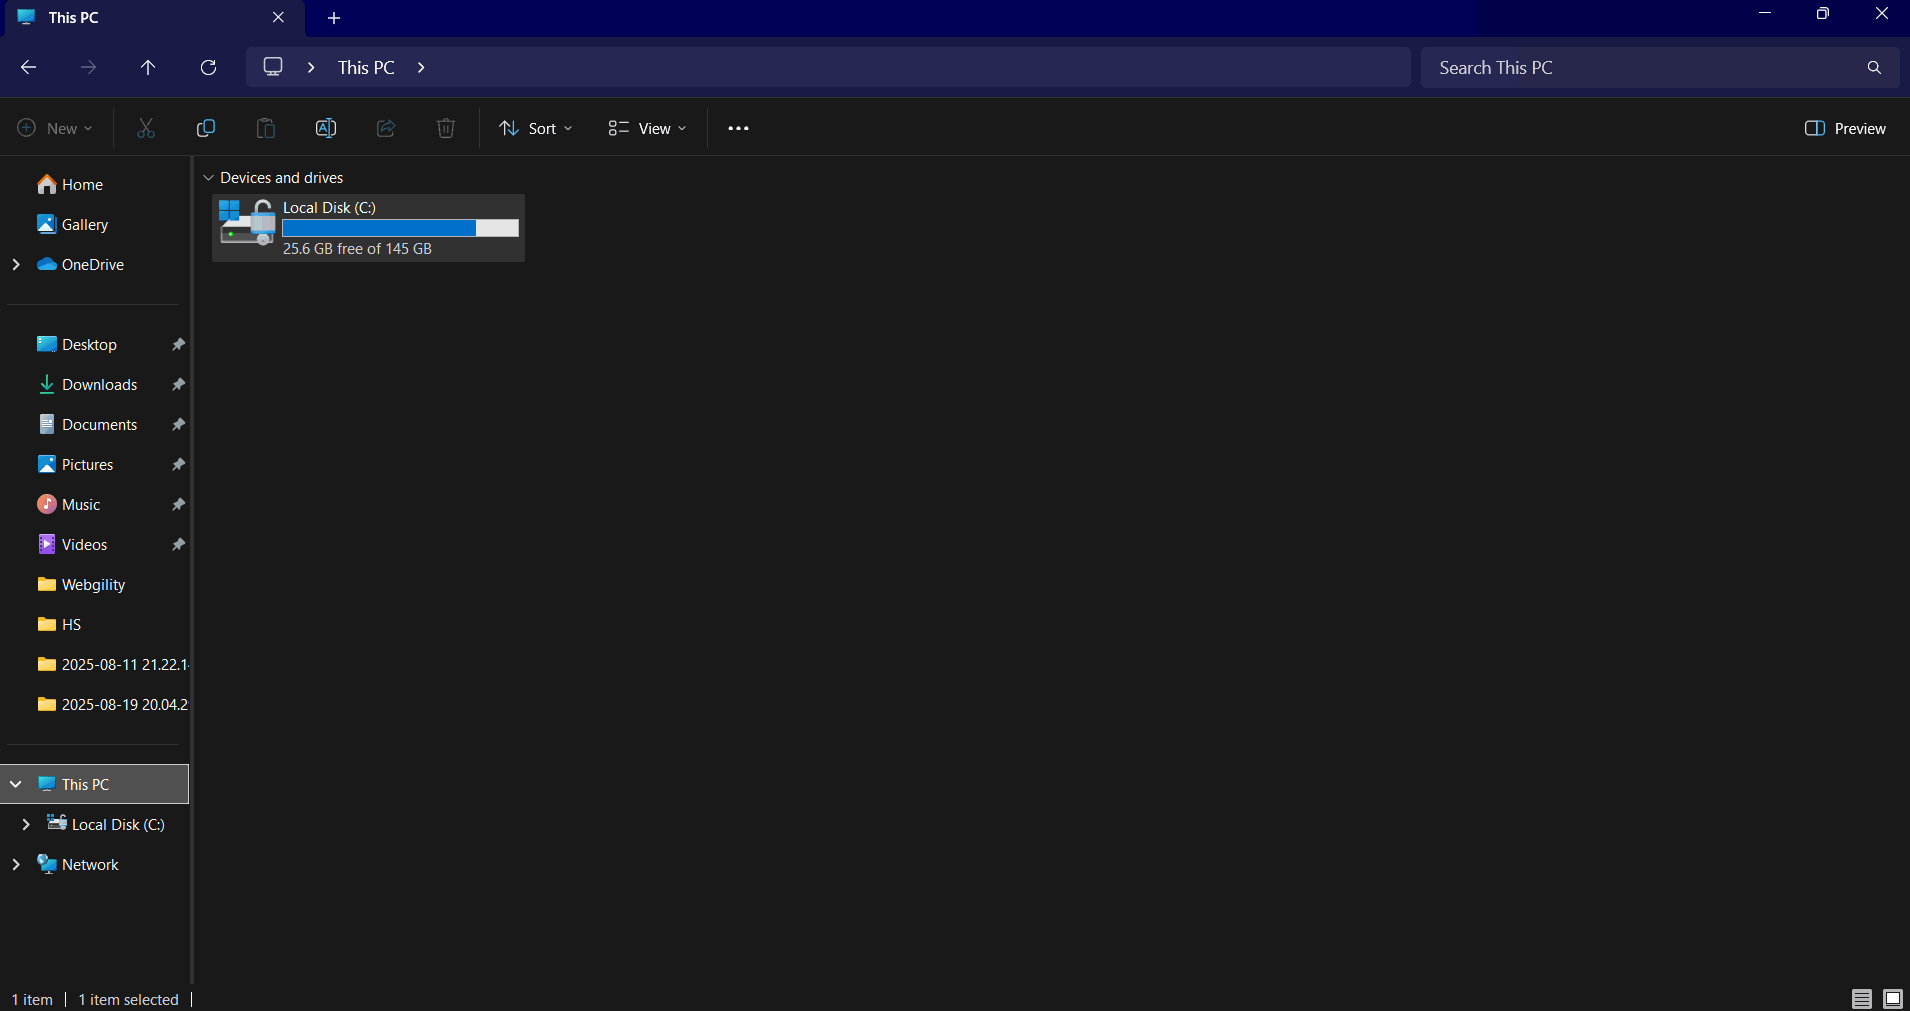Go up one folder level
Image resolution: width=1910 pixels, height=1011 pixels.
coord(148,67)
